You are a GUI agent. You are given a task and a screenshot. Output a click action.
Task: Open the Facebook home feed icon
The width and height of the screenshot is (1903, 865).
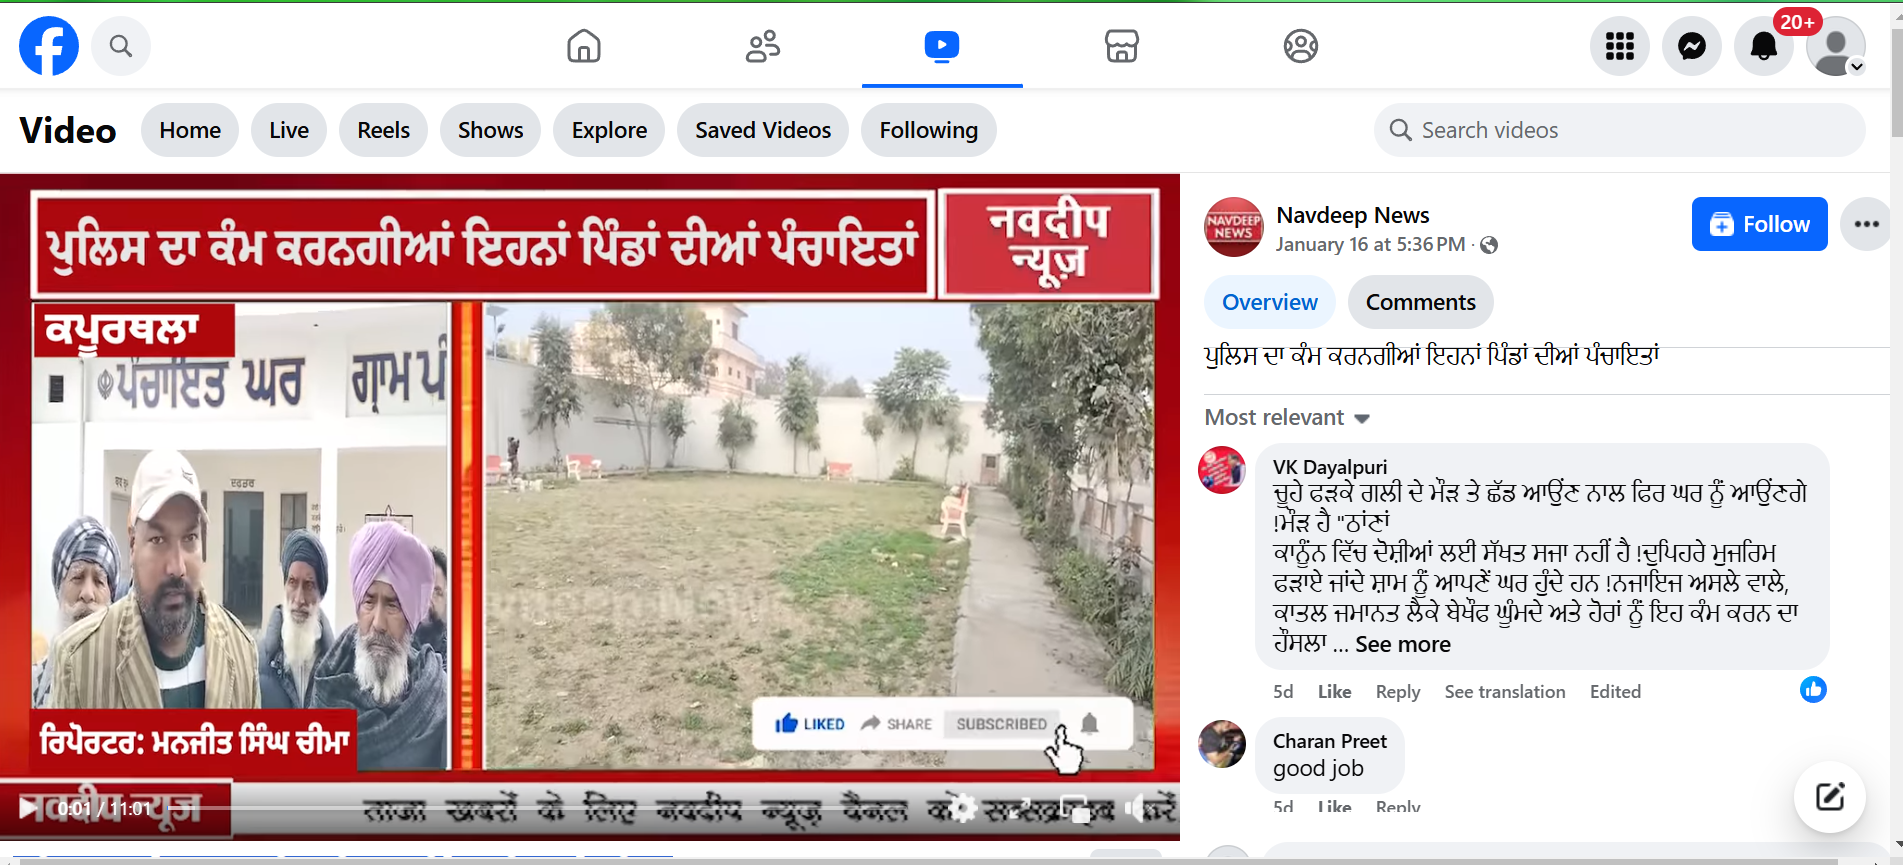click(583, 46)
